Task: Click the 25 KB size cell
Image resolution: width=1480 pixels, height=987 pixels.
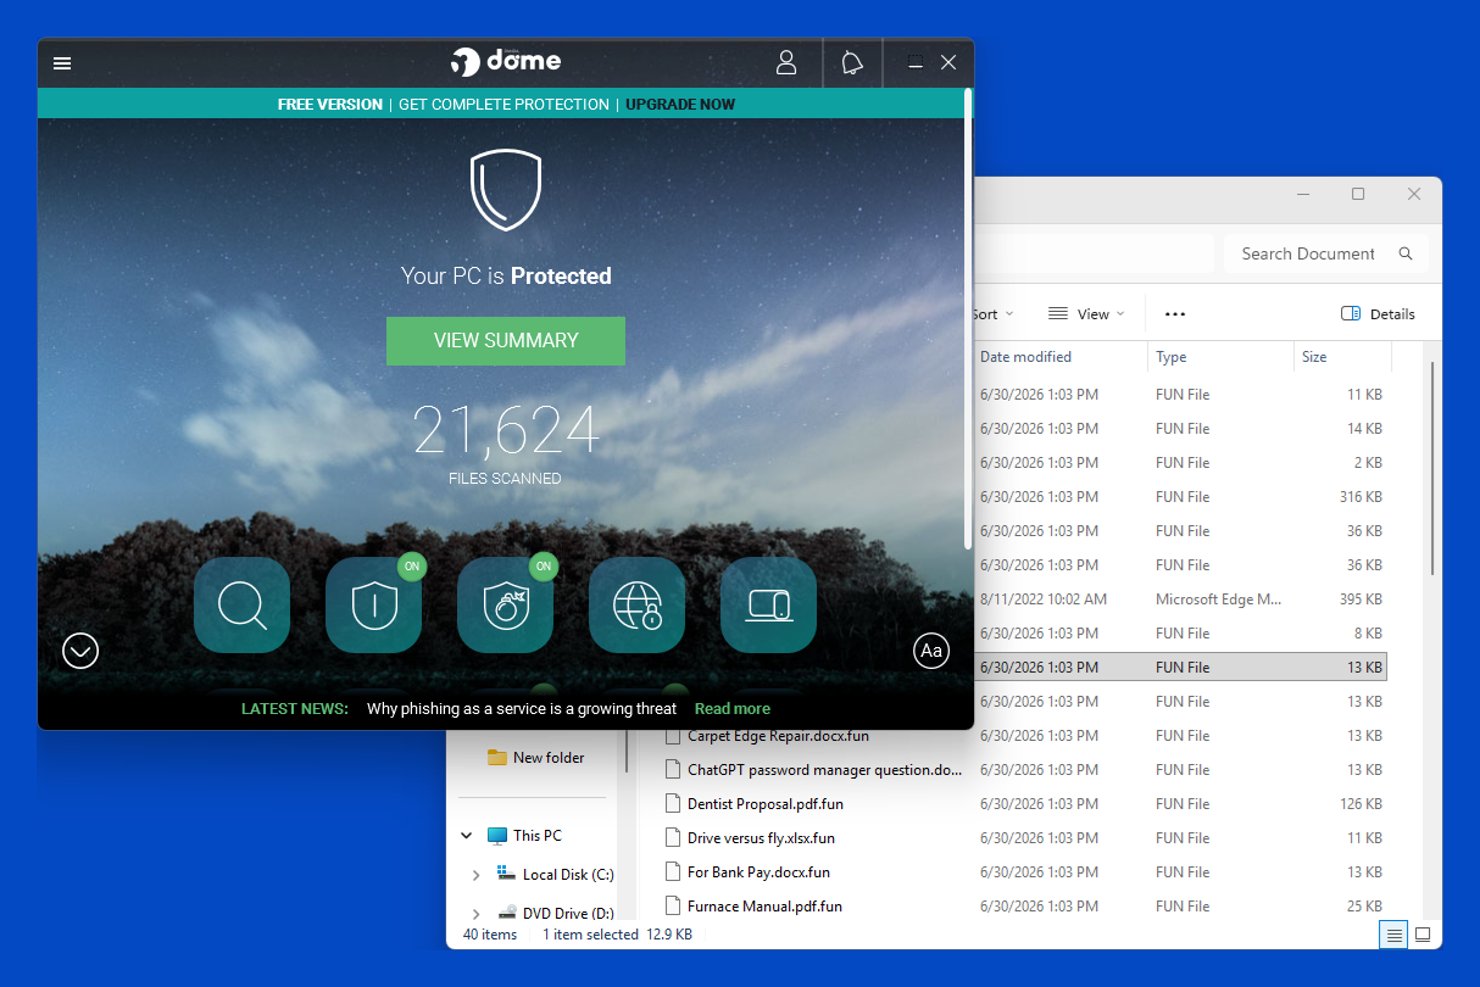Action: click(1364, 906)
